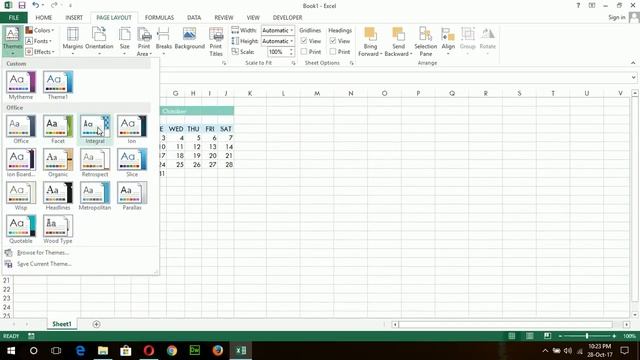Open the theme Fonts dropdown
Screen dimensions: 640x360
(x=38, y=41)
